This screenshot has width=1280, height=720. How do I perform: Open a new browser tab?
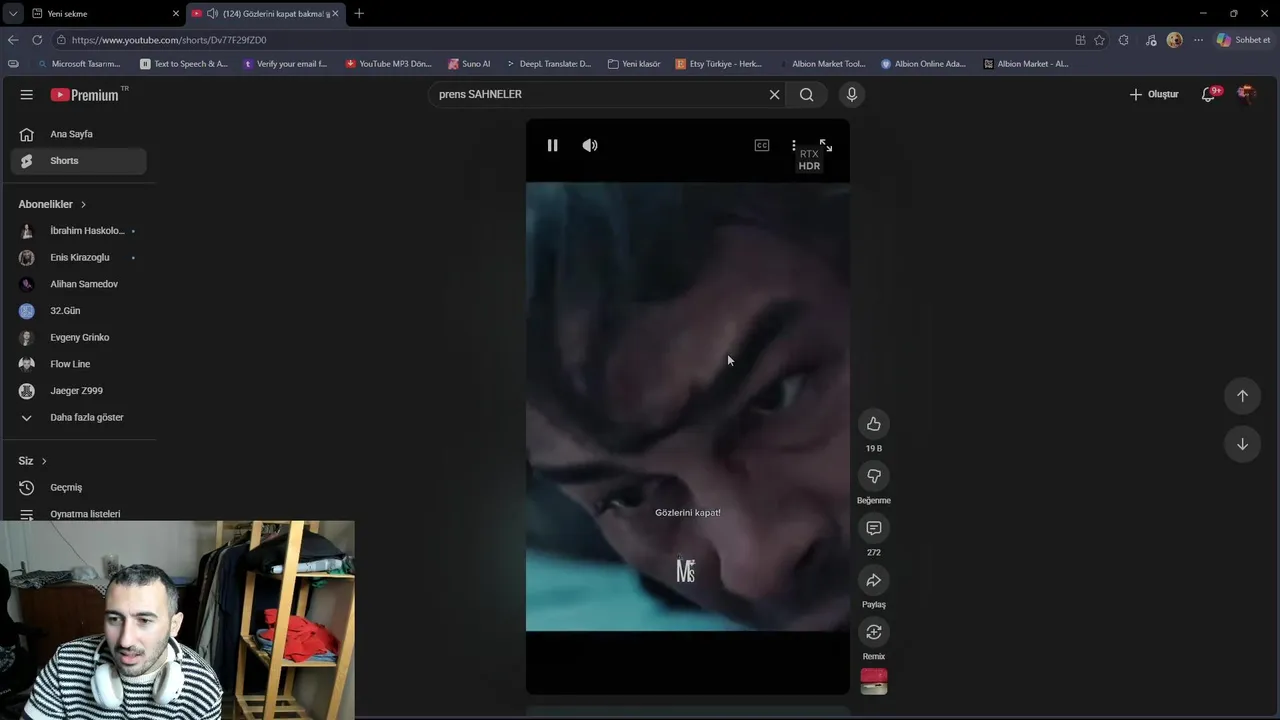coord(359,14)
